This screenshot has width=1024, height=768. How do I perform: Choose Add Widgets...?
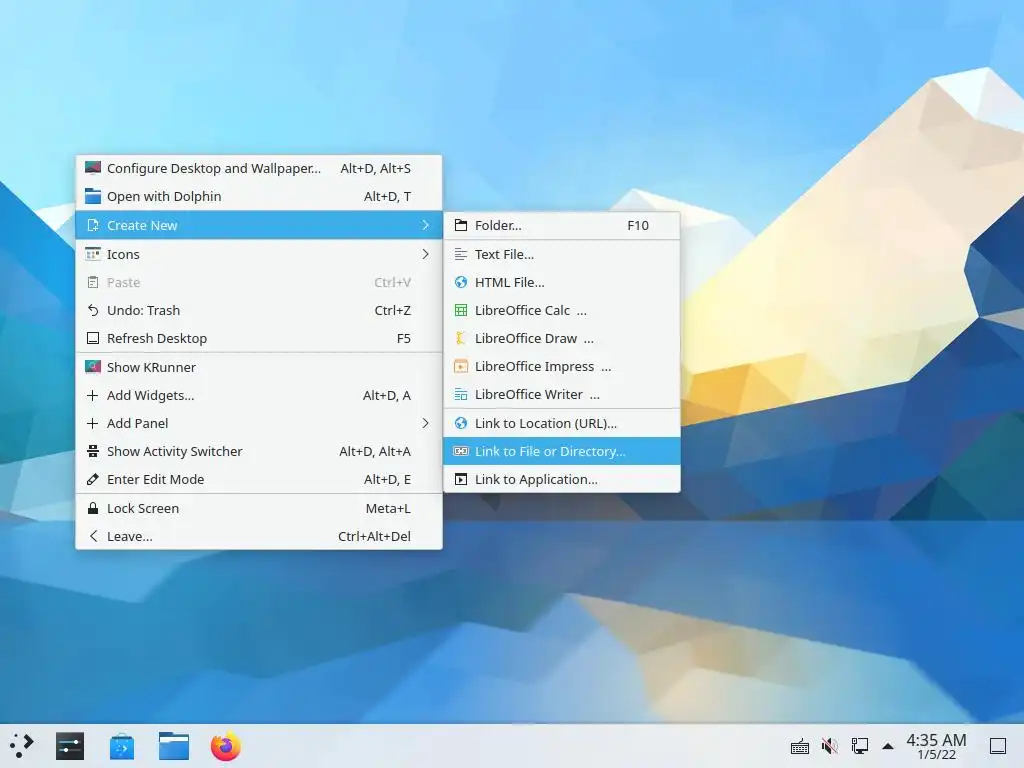(259, 395)
